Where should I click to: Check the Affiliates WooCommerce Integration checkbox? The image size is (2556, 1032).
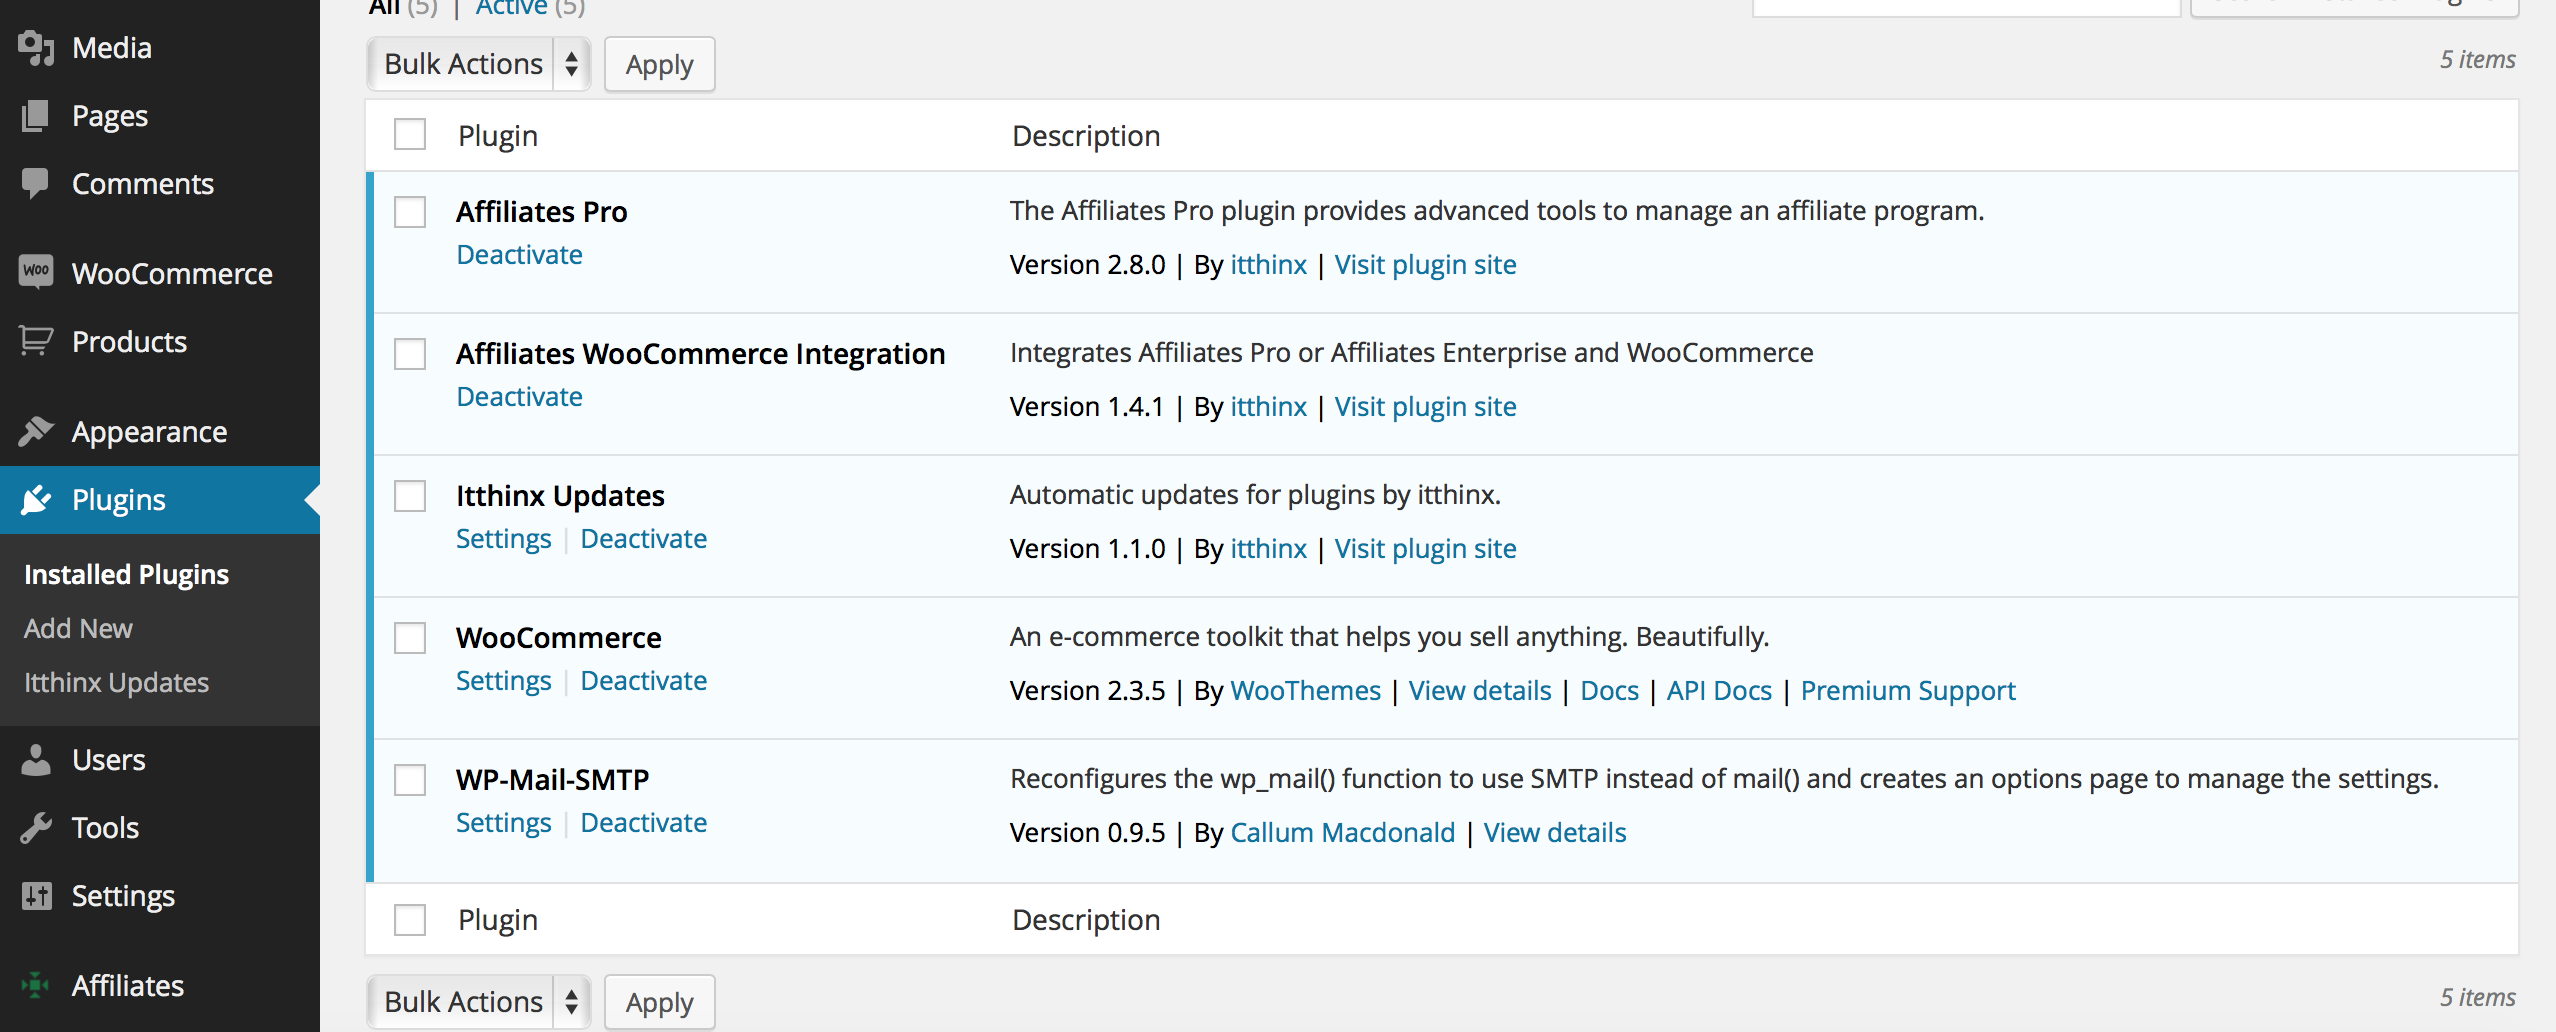click(x=410, y=354)
